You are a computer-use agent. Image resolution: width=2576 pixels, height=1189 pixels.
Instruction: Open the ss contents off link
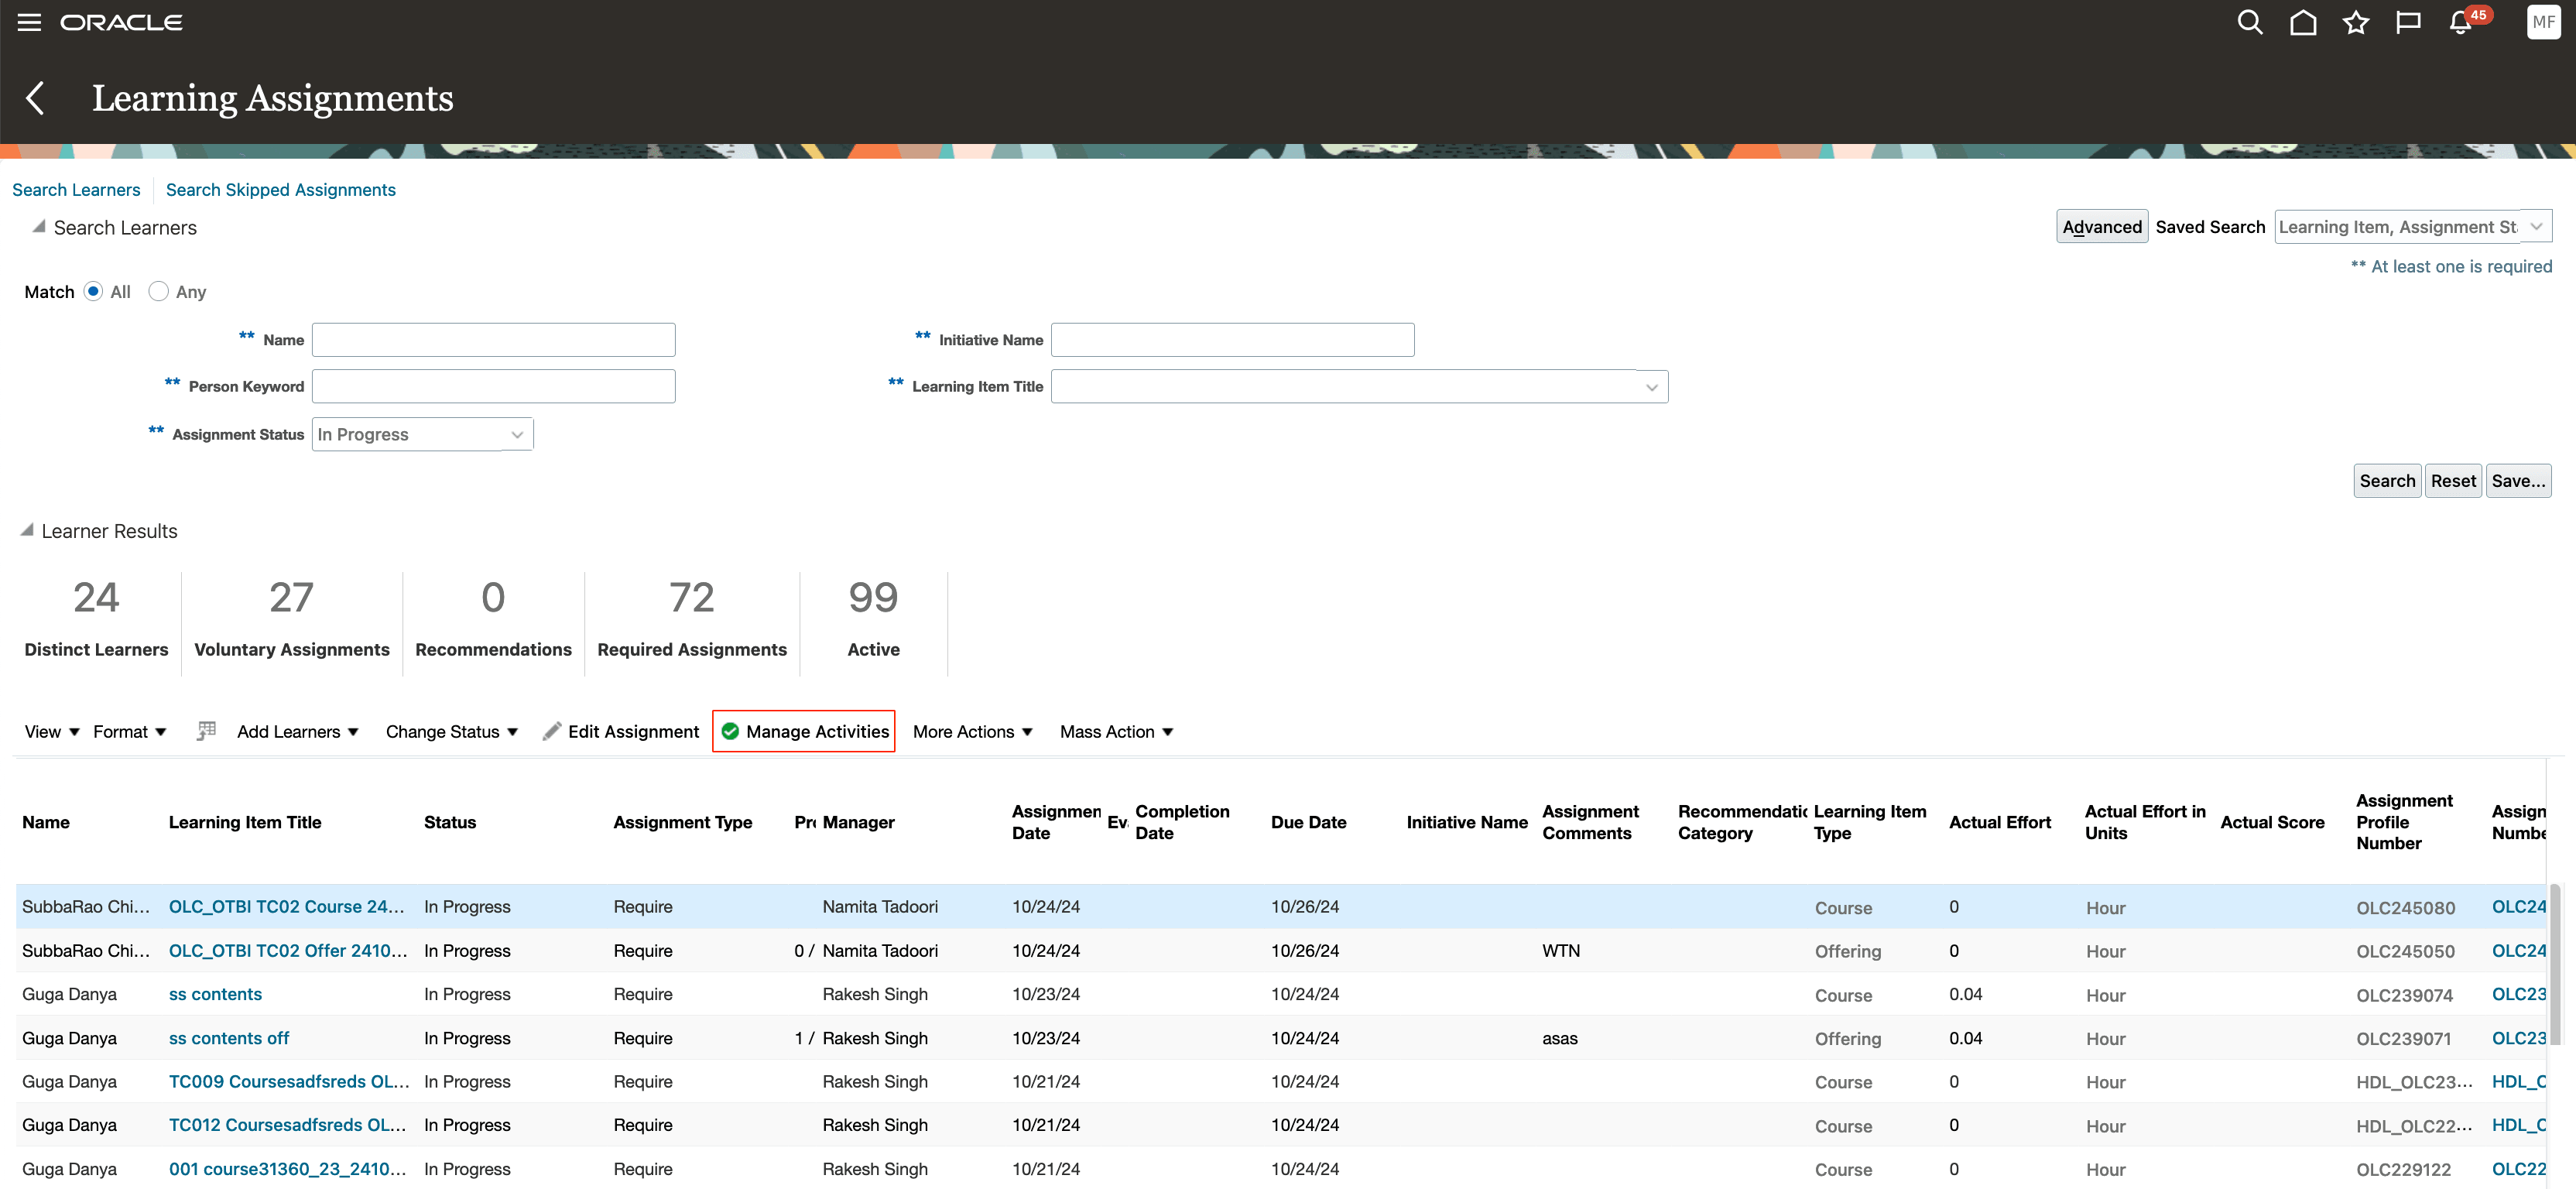click(228, 1037)
